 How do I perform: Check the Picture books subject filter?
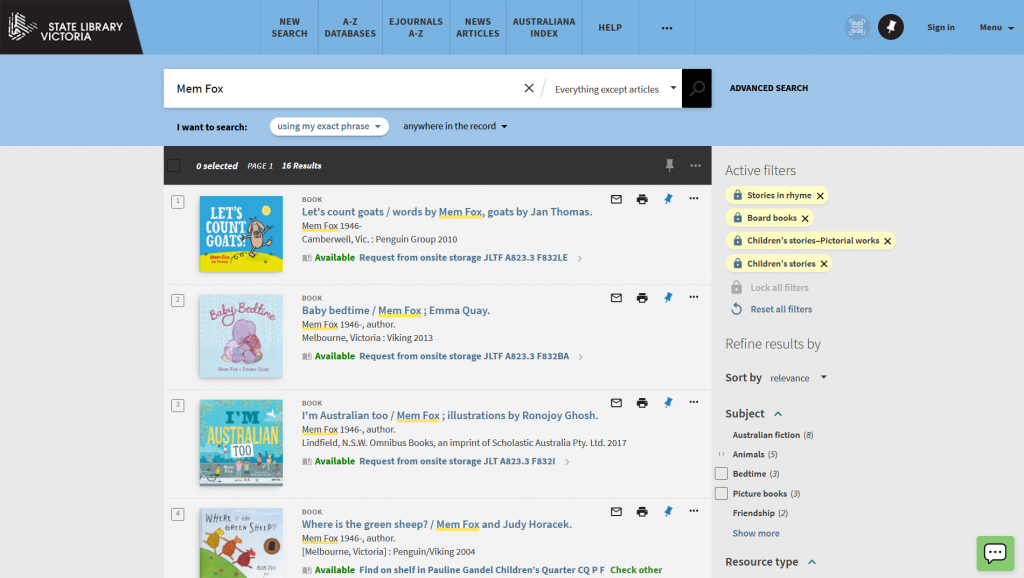tap(721, 494)
